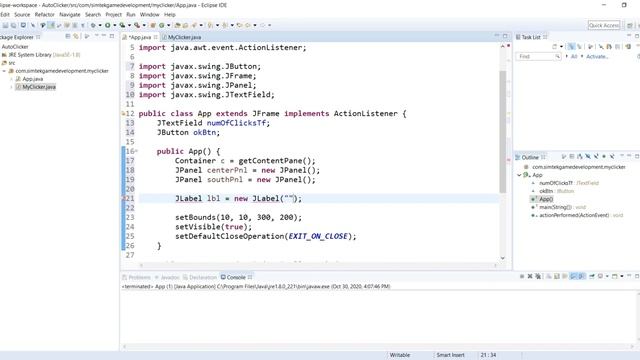Viewport: 640px width, 360px height.
Task: Toggle Hide Static Members in Outline toolbar
Action: [596, 157]
